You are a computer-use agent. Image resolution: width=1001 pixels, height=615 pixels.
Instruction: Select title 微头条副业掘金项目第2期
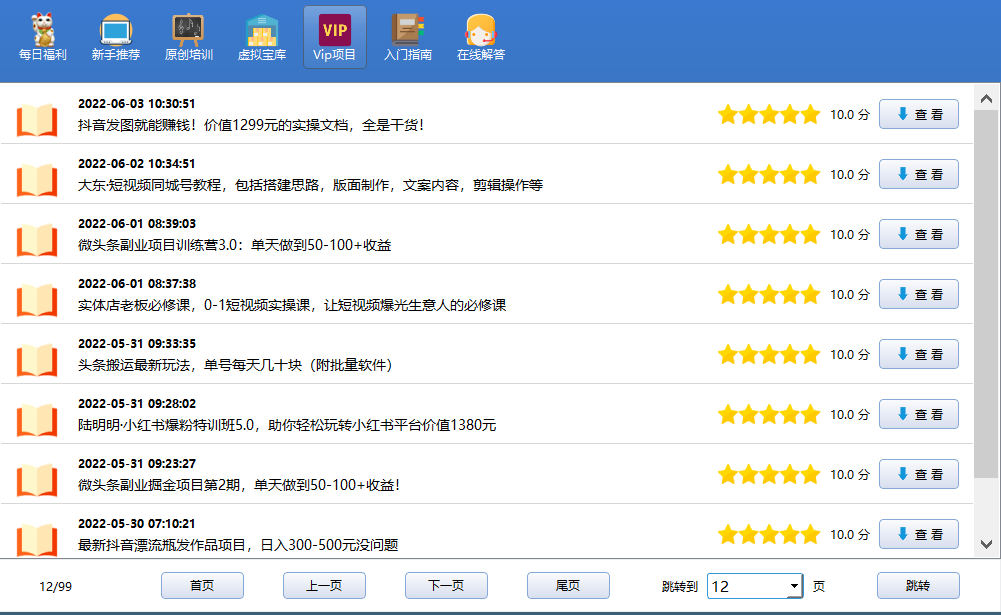click(239, 485)
